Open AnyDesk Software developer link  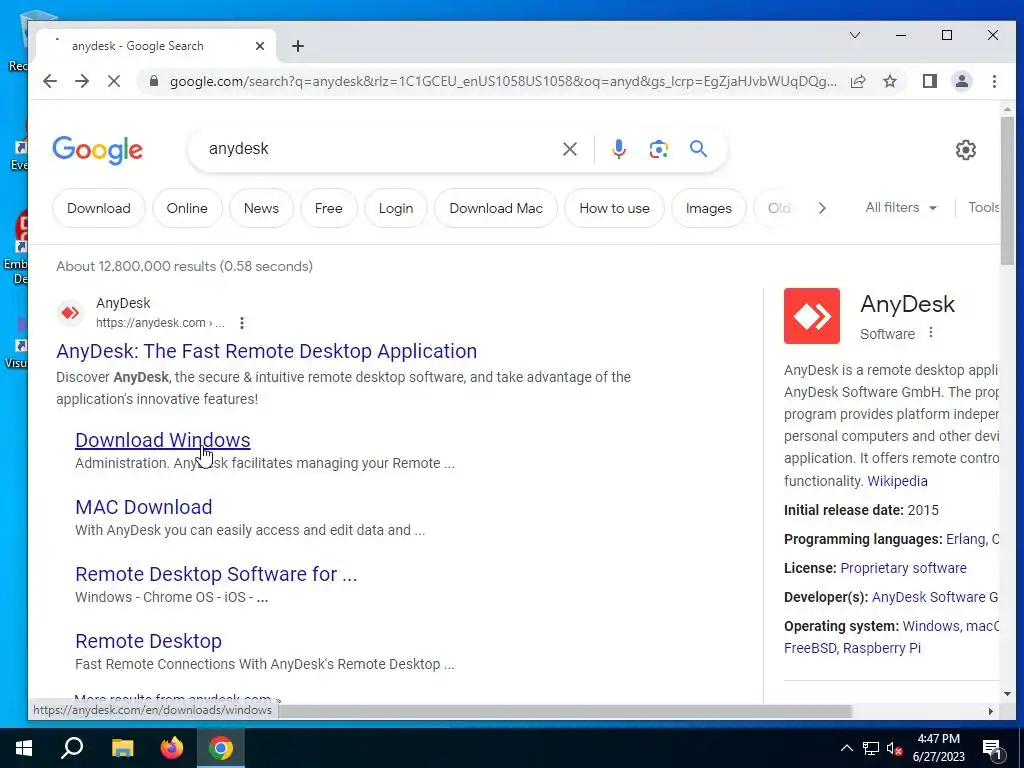(x=935, y=597)
